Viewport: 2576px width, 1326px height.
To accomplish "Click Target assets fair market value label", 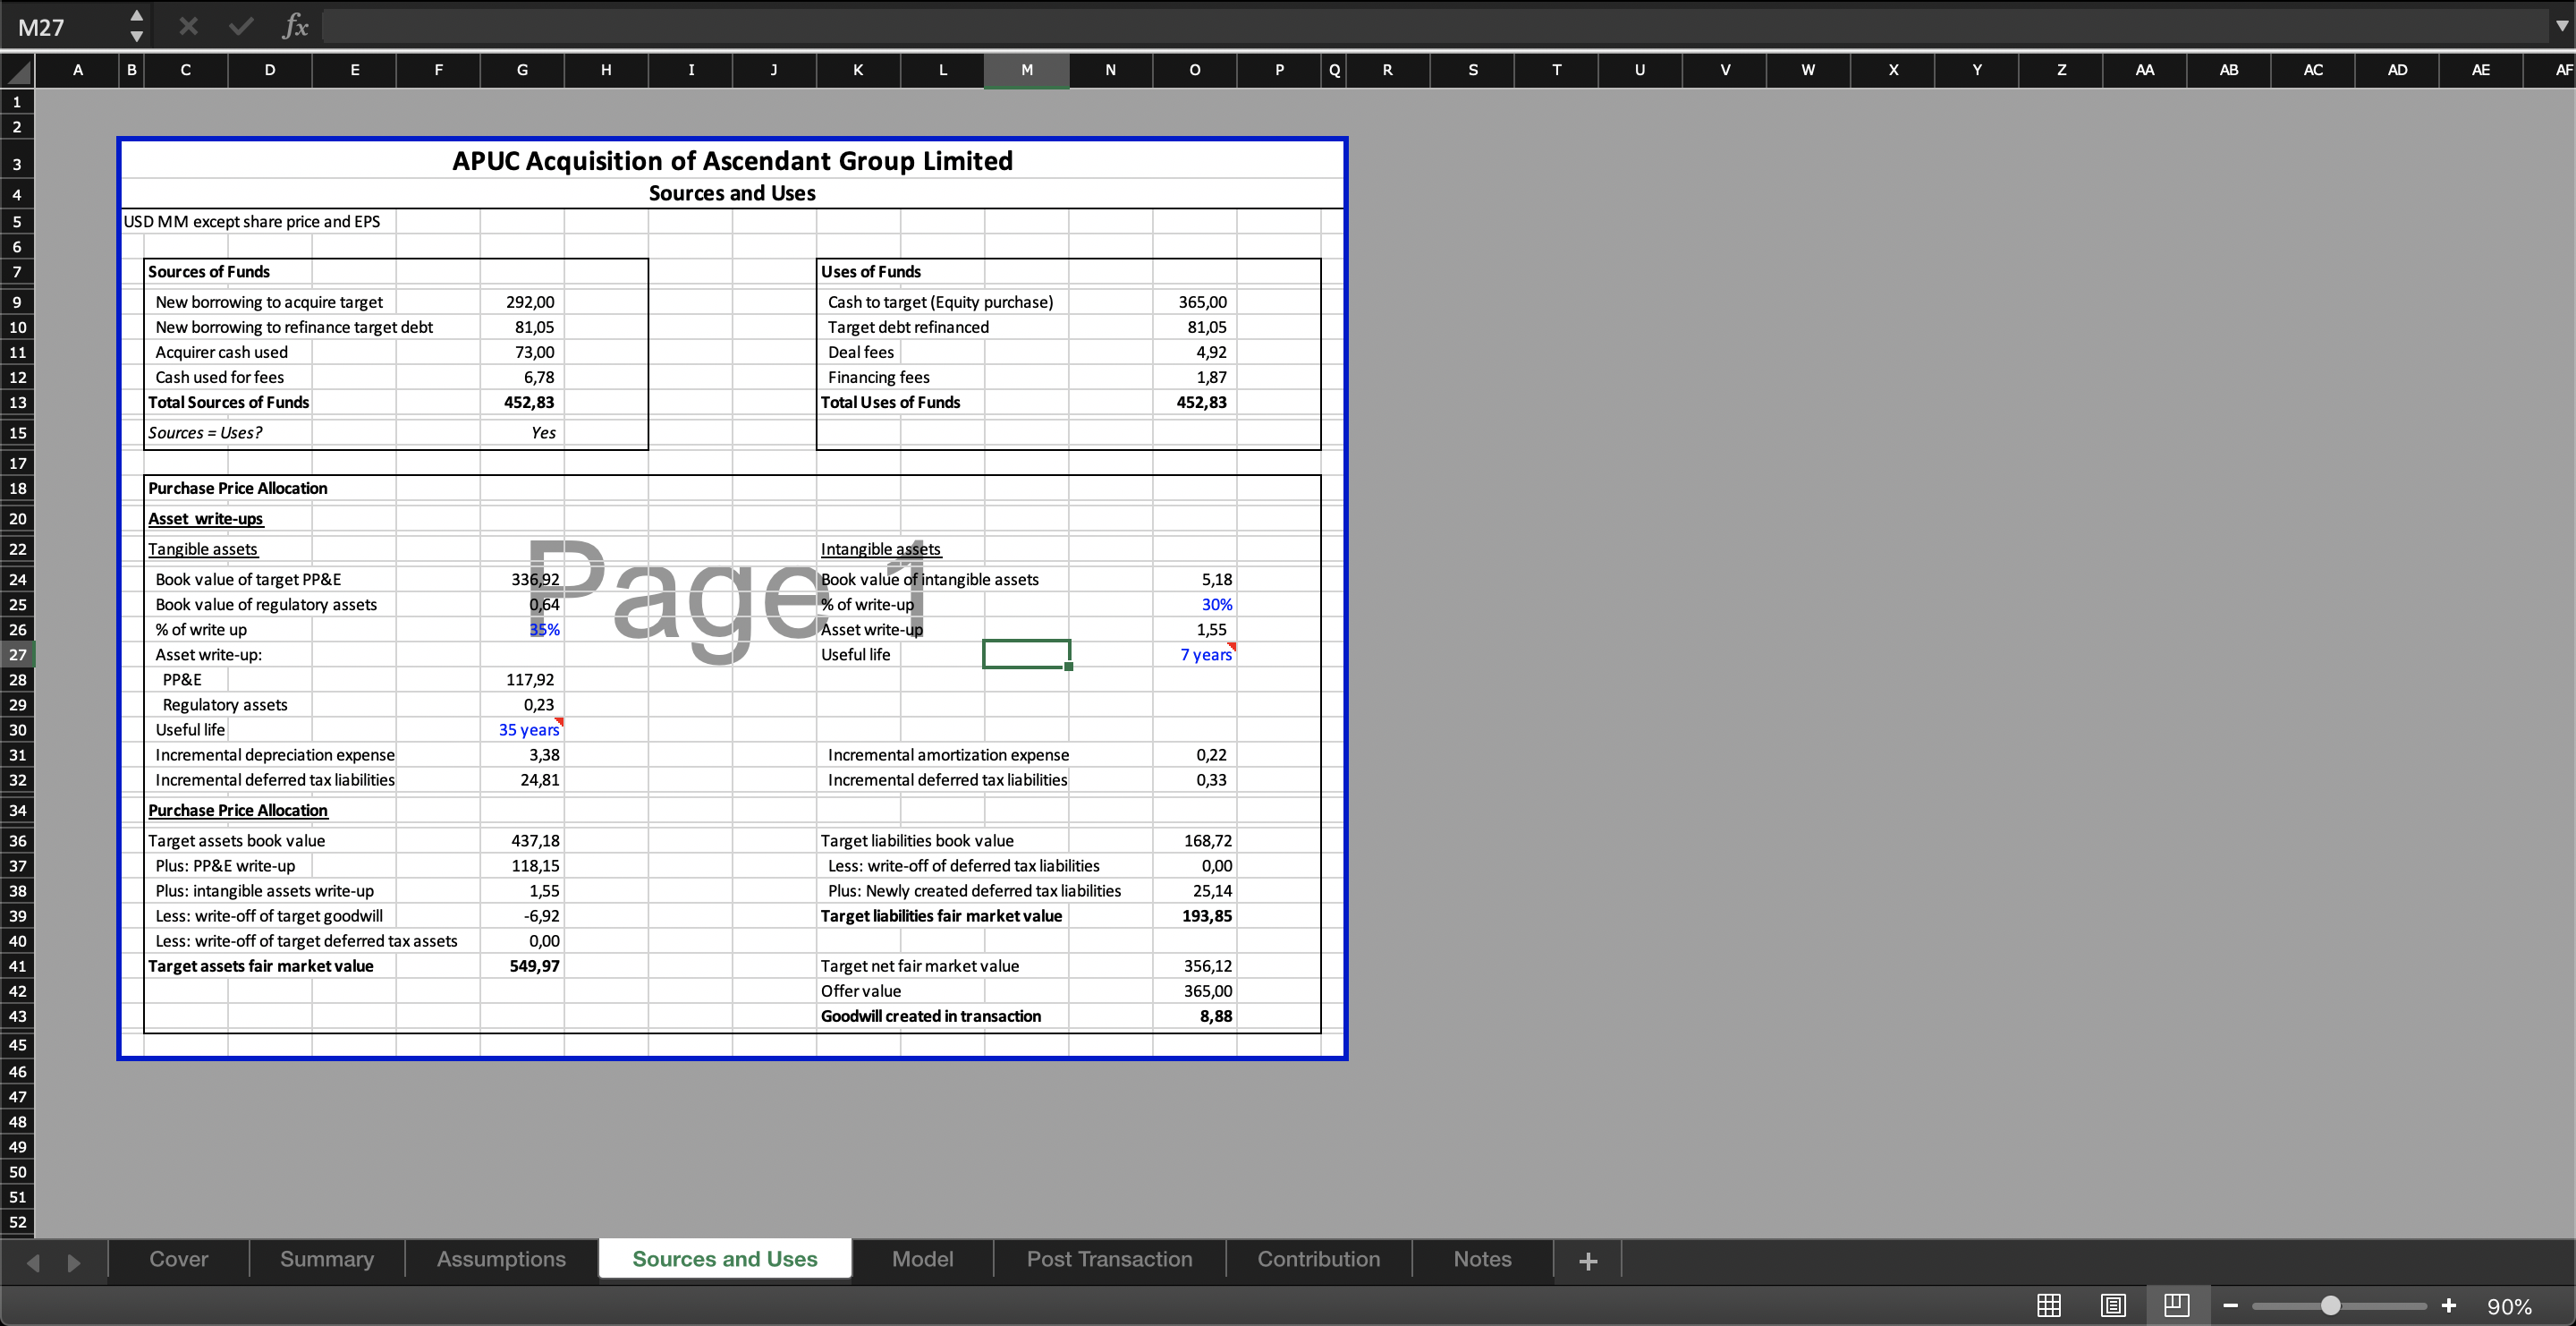I will (x=261, y=966).
